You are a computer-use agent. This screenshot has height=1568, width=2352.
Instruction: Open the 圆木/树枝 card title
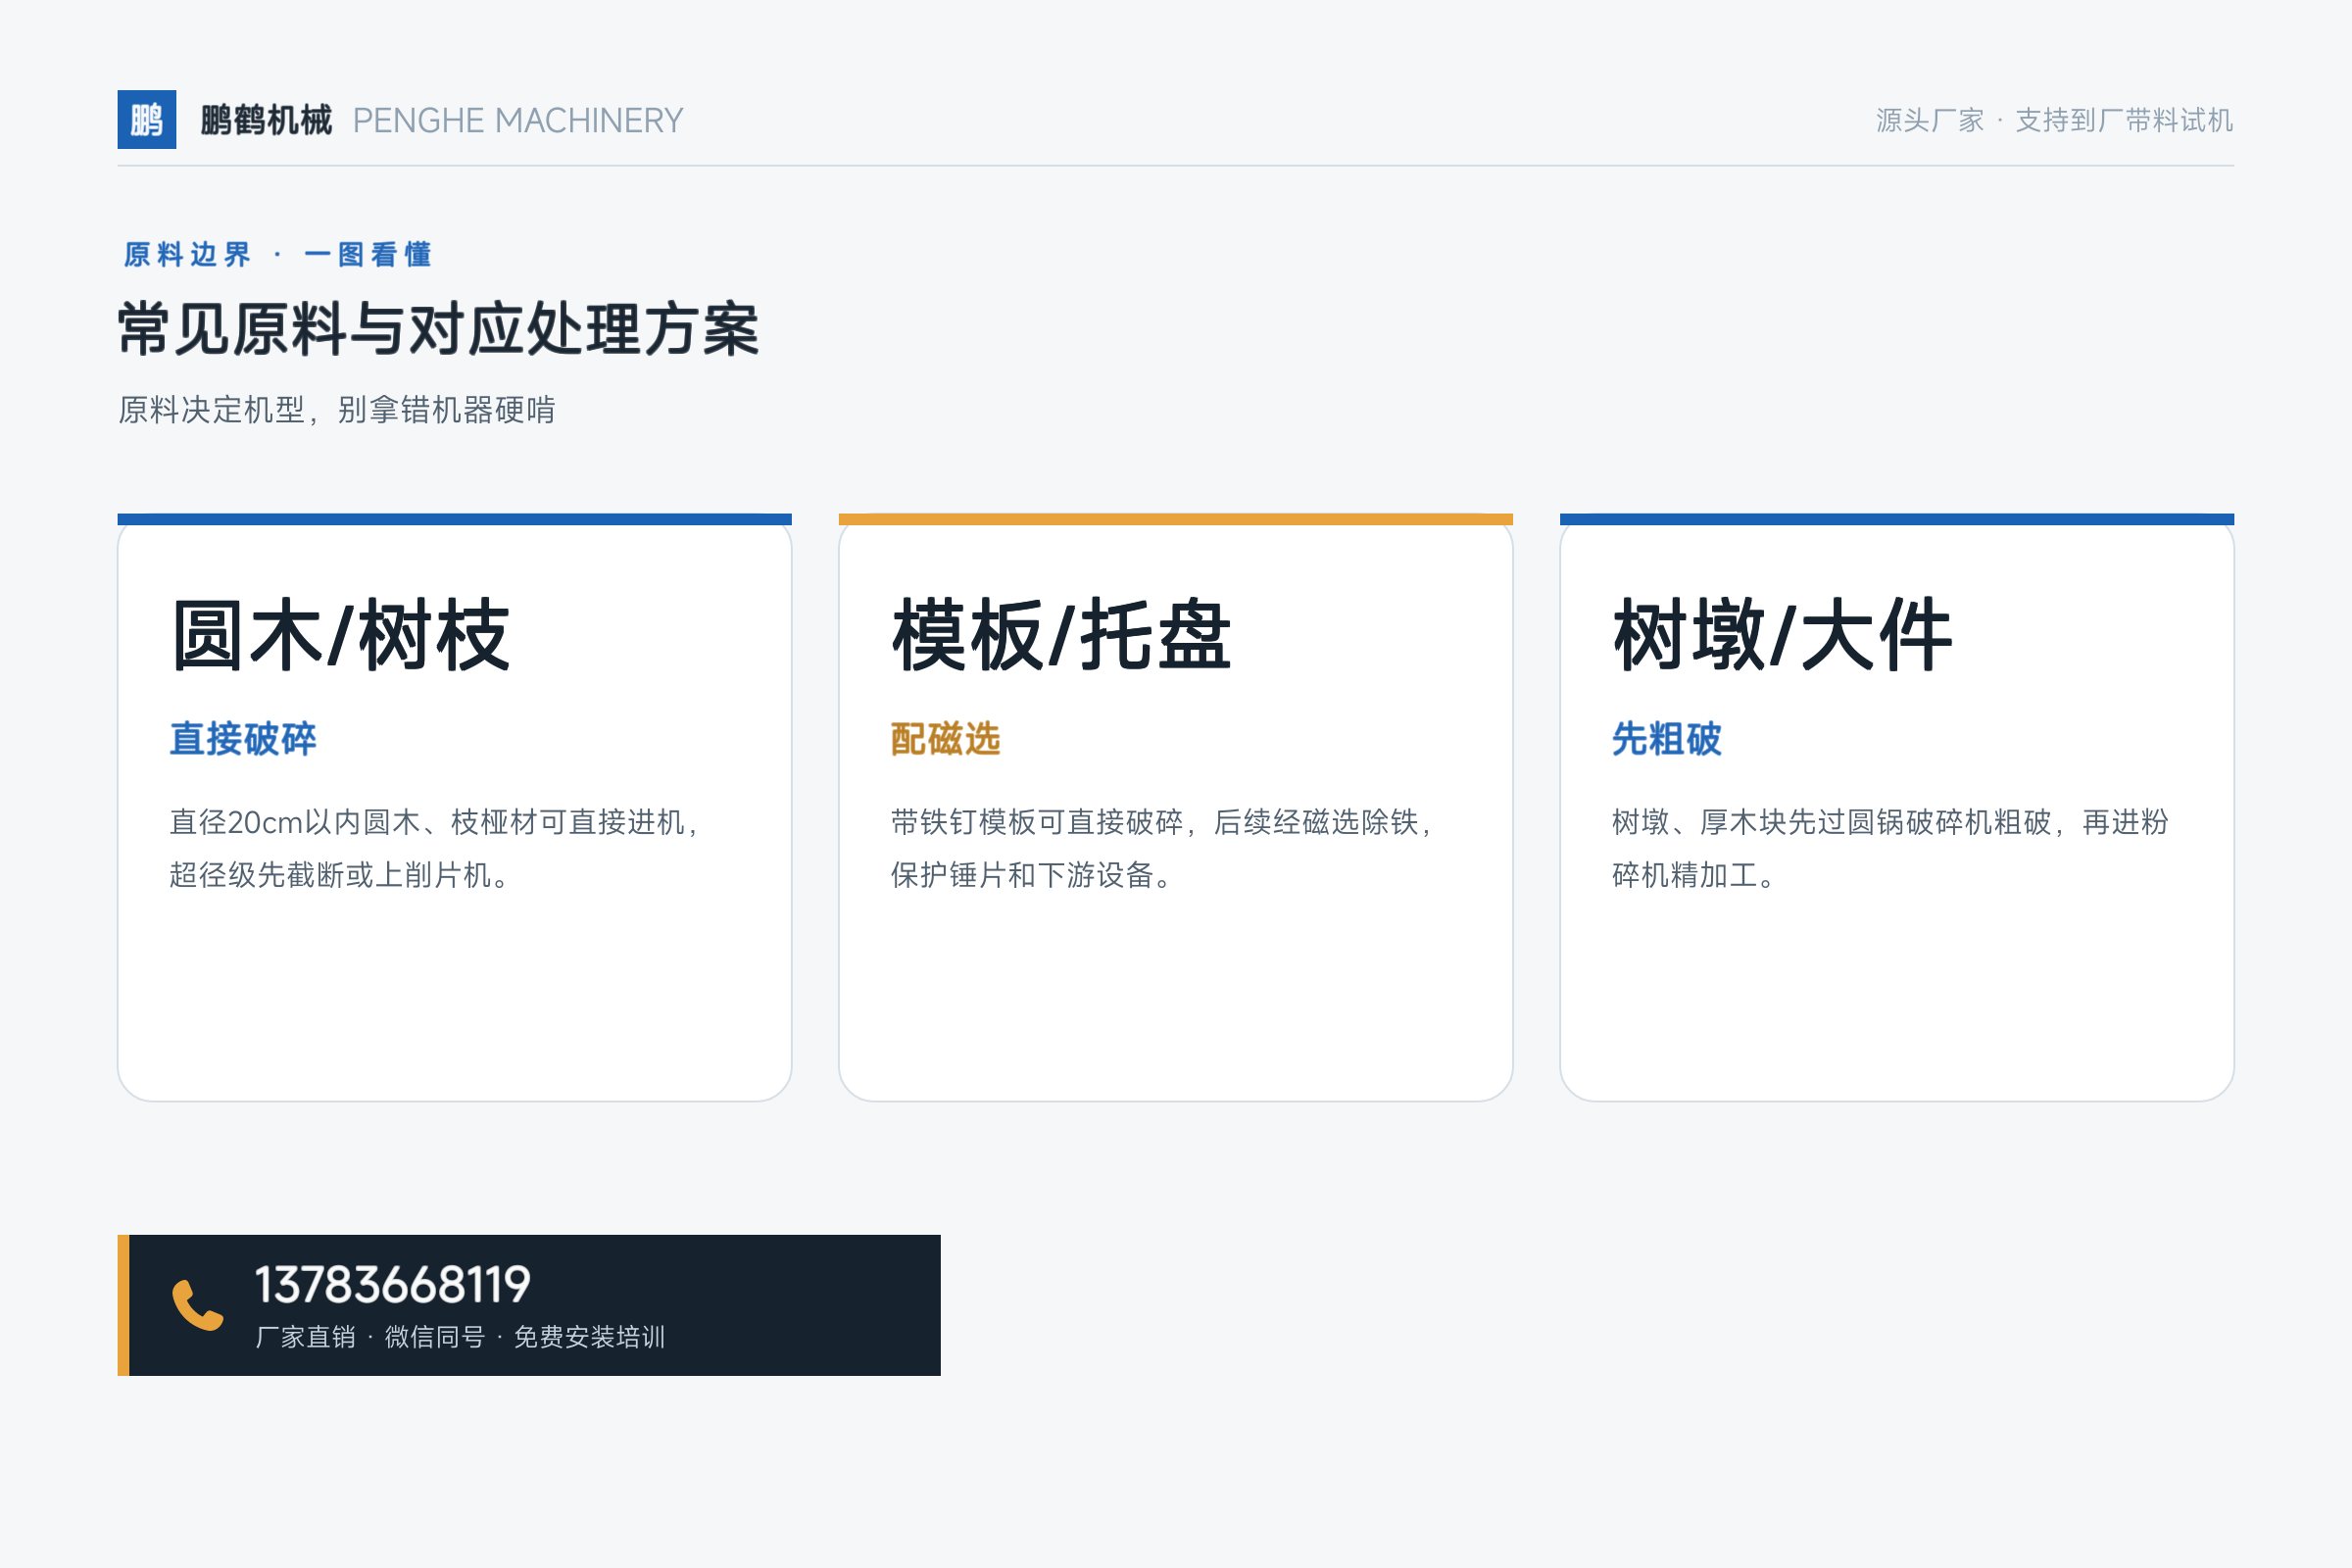coord(341,635)
